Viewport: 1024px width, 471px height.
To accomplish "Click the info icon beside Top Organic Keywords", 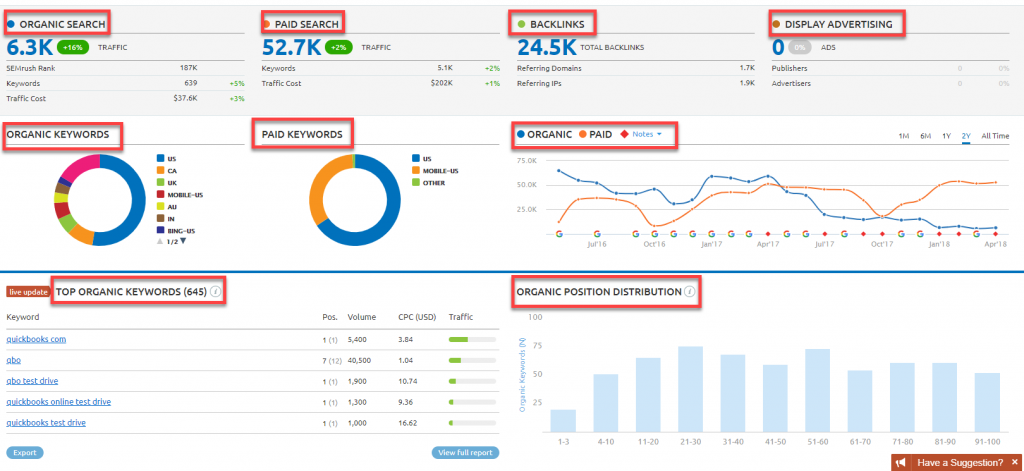I will pos(216,291).
